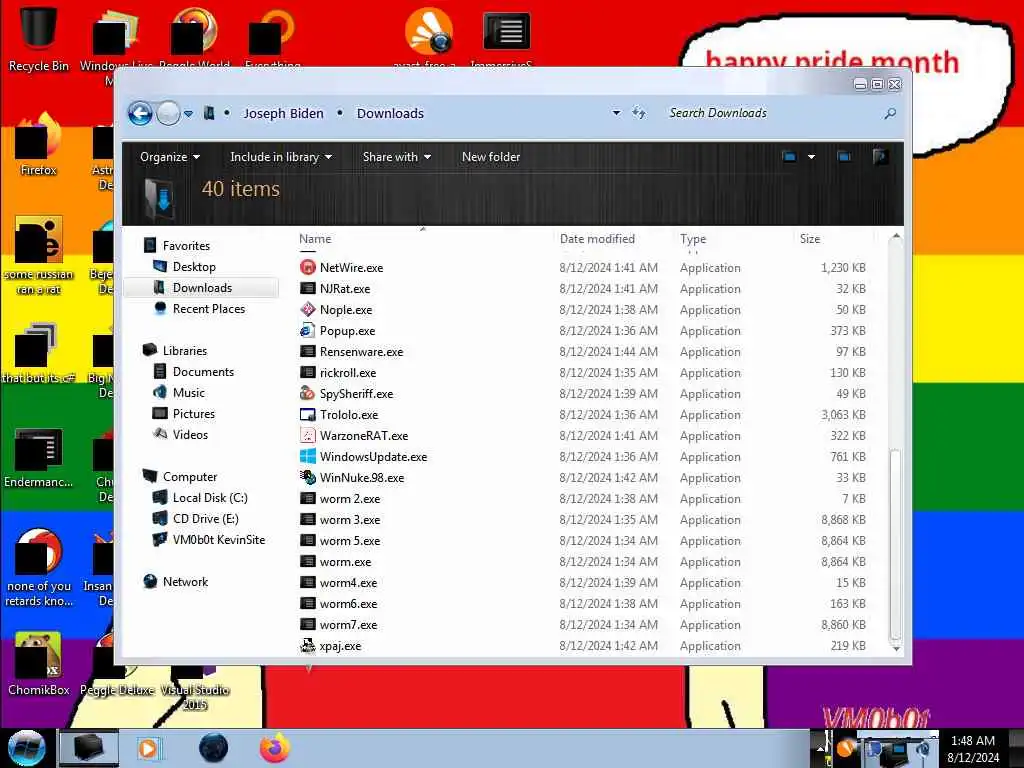Screen dimensions: 1024x768
Task: Click the Windows Start orb
Action: (26, 748)
